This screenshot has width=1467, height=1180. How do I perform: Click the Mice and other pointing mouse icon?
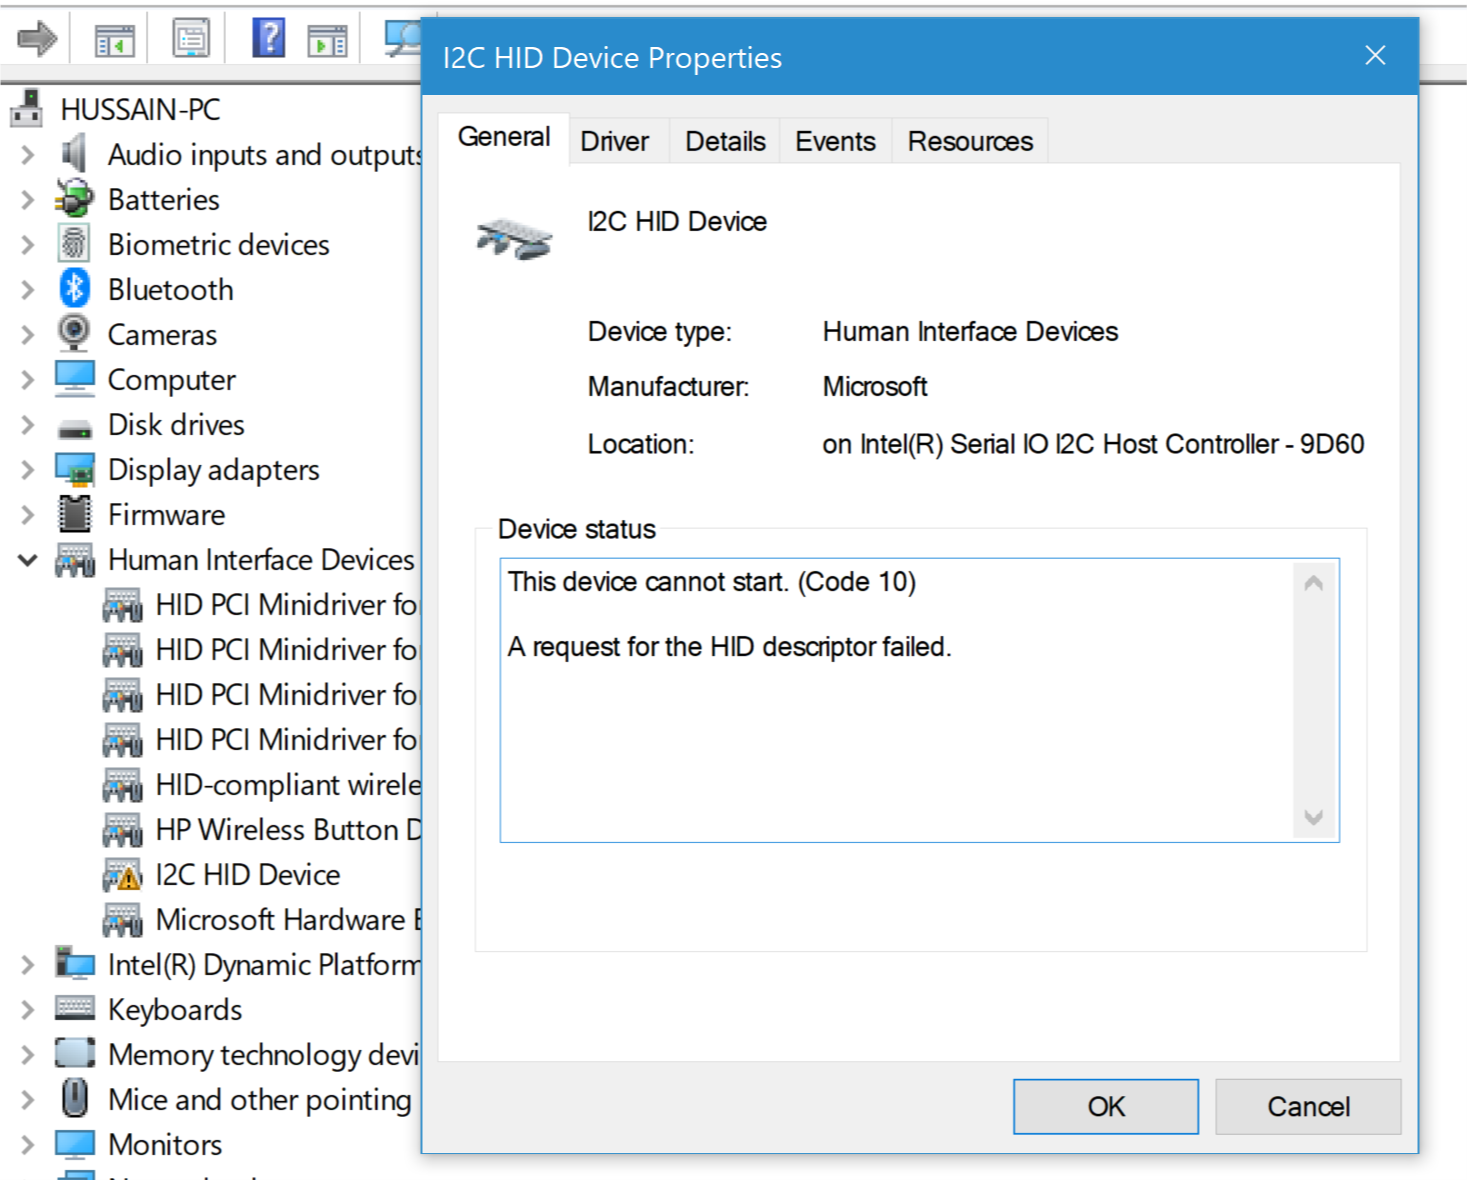(x=75, y=1098)
